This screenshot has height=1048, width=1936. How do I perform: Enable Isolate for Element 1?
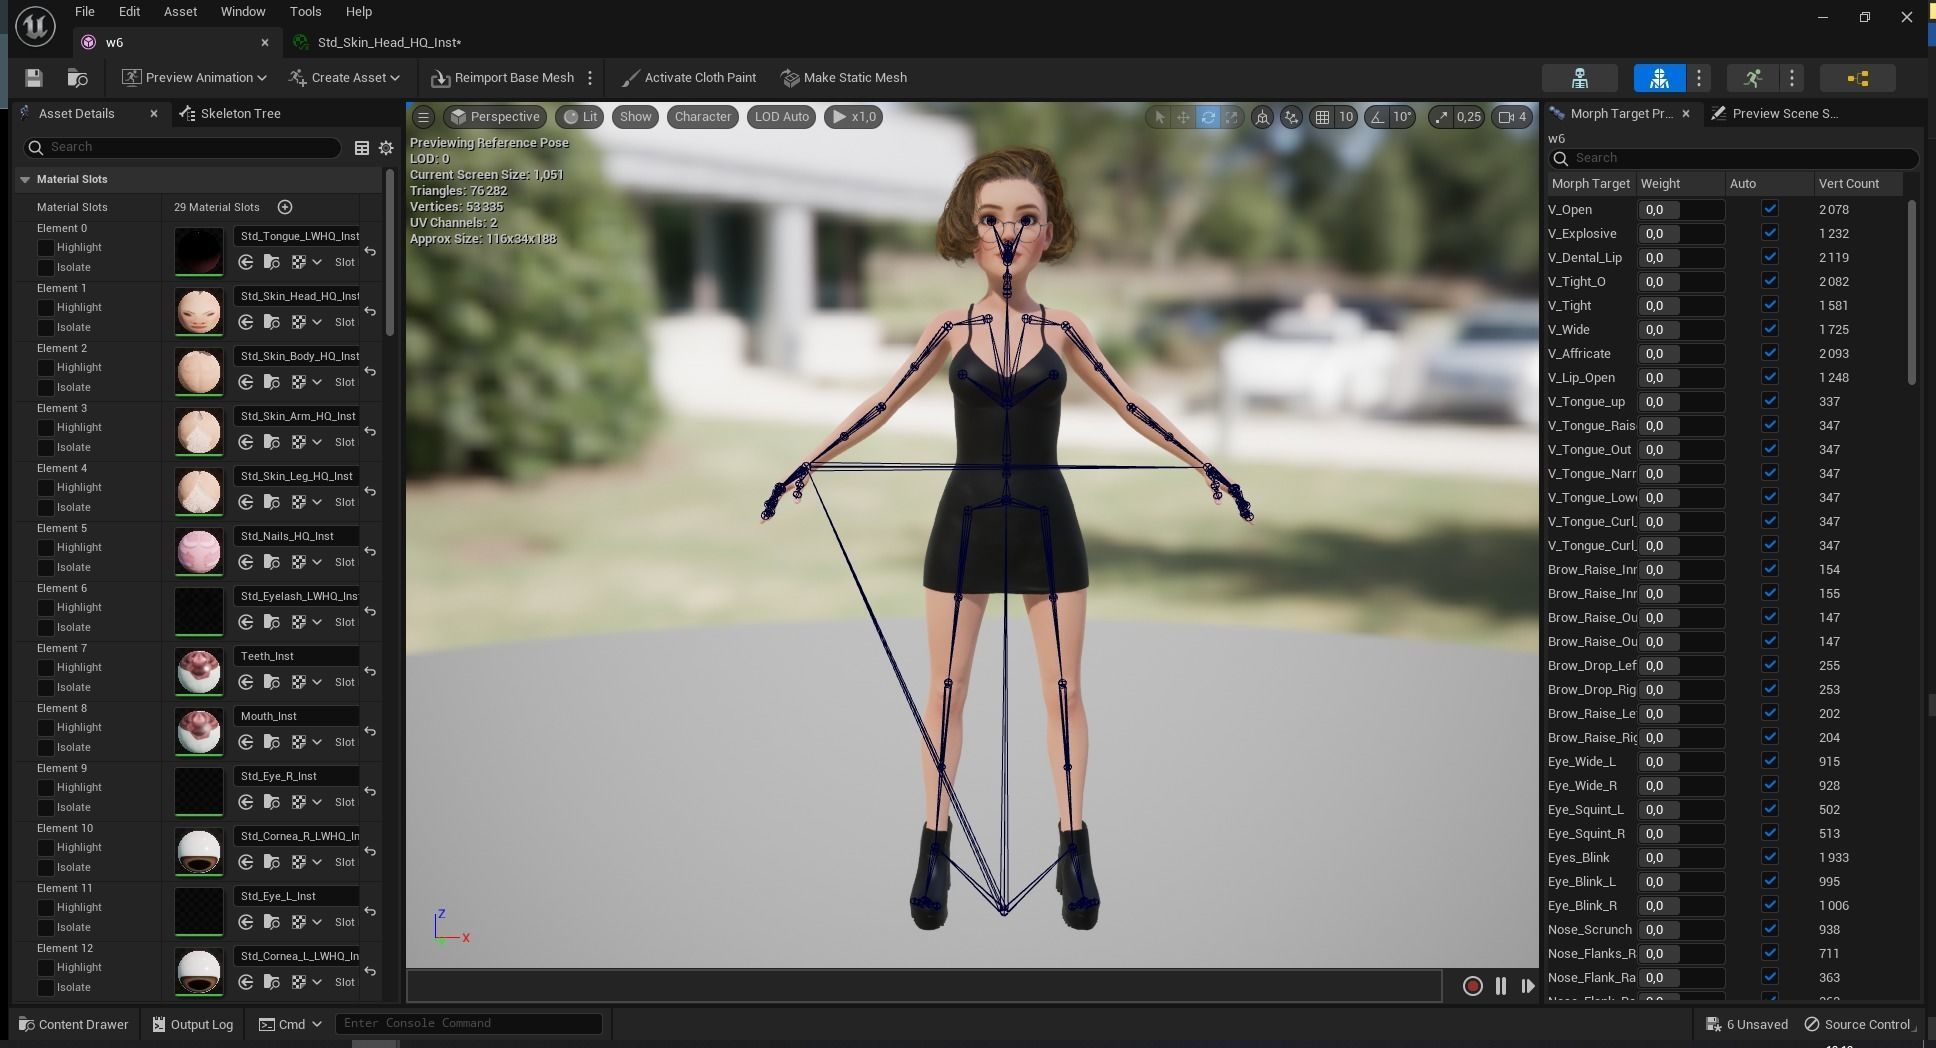tap(46, 327)
